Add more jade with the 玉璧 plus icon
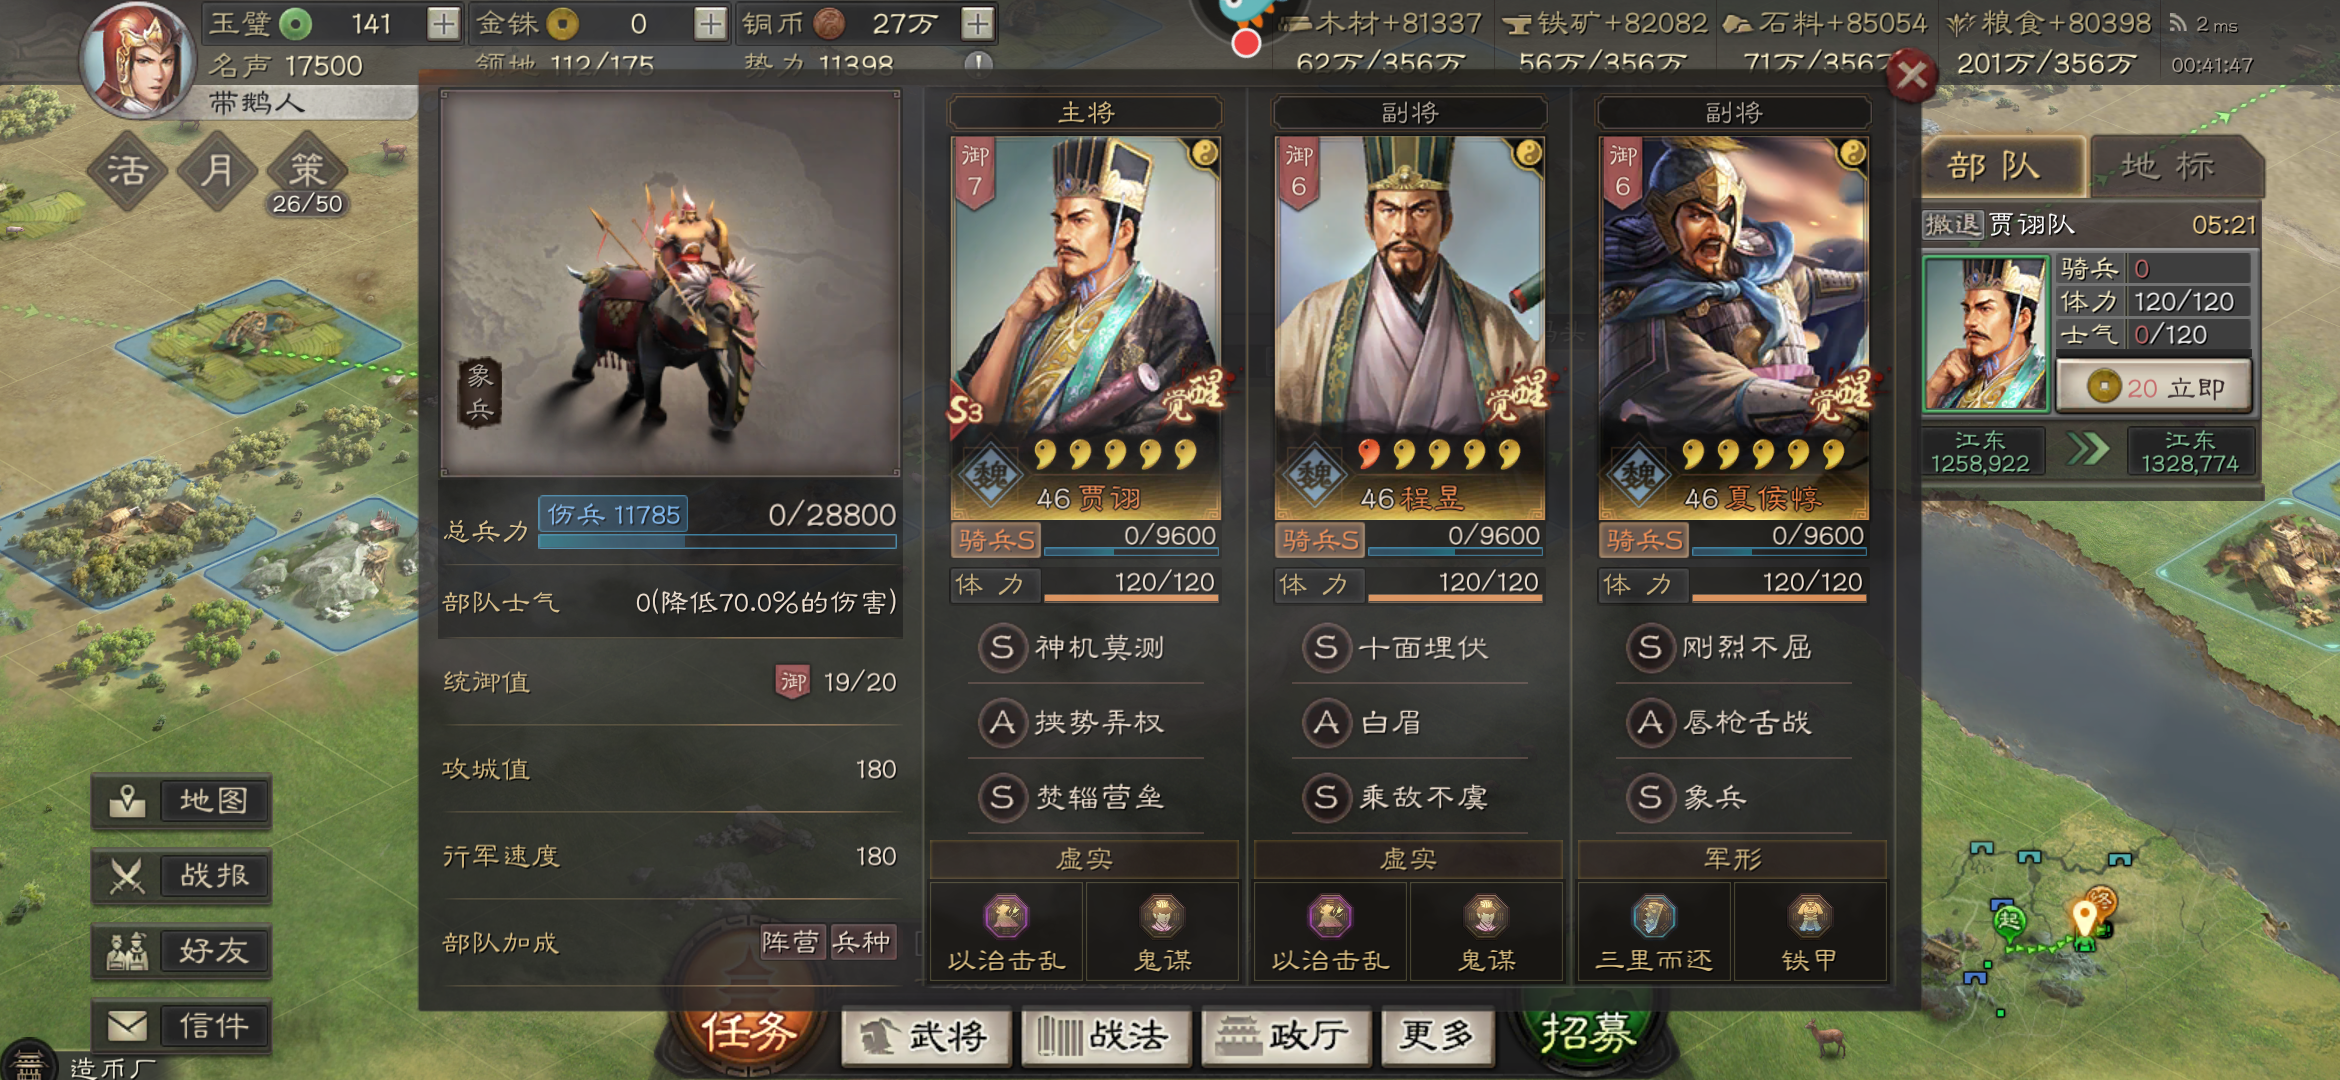The image size is (2340, 1080). 443,23
